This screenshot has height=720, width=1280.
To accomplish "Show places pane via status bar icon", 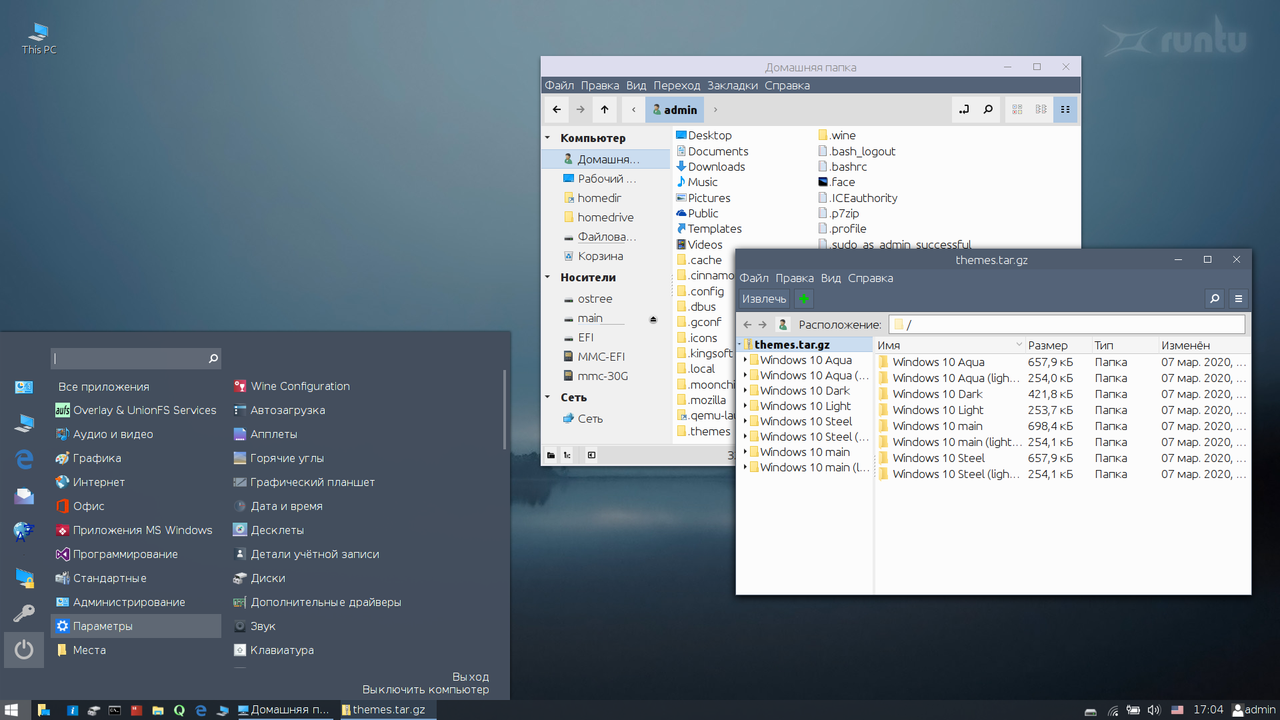I will [x=551, y=455].
